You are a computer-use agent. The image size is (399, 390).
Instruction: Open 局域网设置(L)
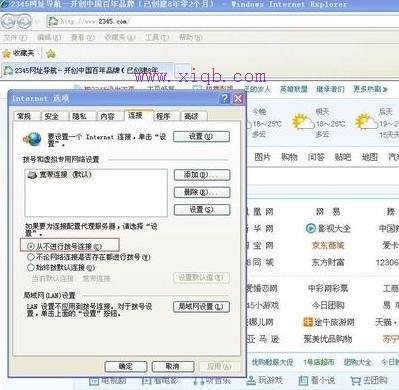202,307
